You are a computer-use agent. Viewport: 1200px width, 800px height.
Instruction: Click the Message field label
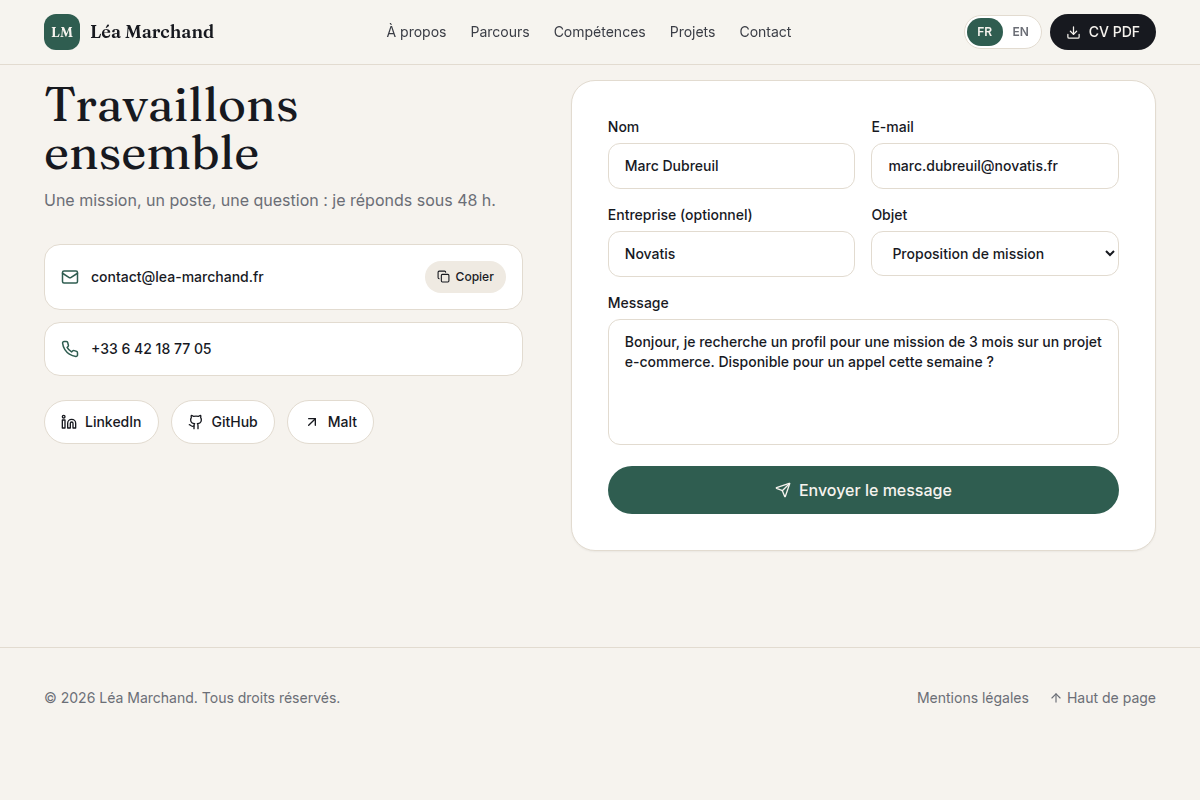[x=638, y=303]
